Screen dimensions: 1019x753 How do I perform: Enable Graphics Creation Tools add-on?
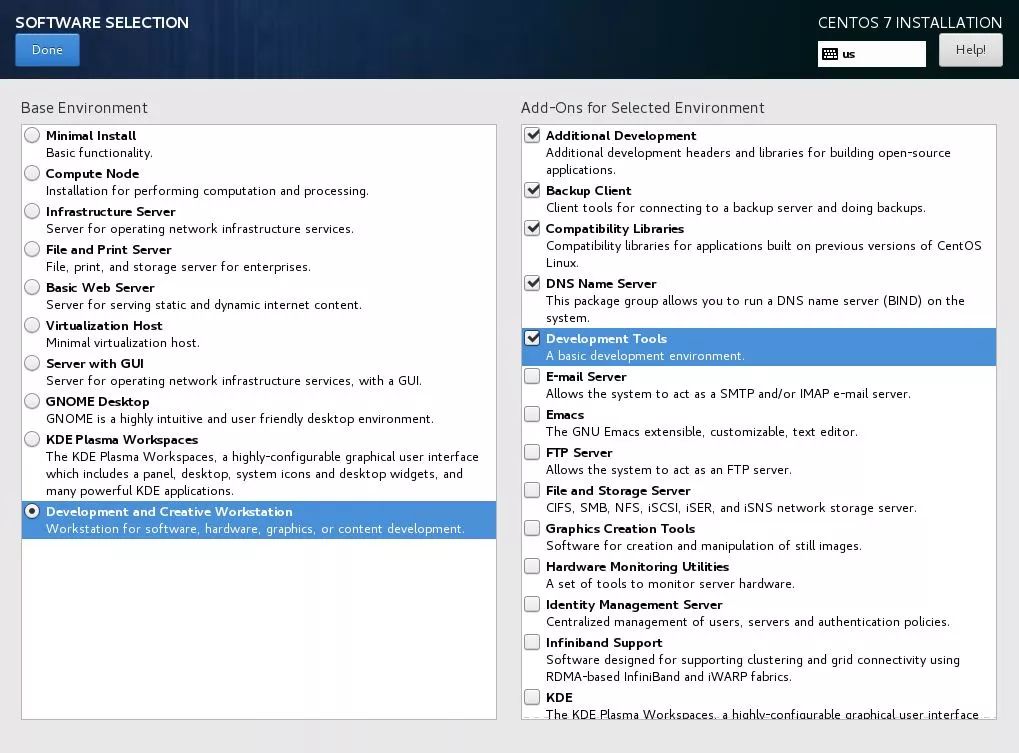point(533,529)
